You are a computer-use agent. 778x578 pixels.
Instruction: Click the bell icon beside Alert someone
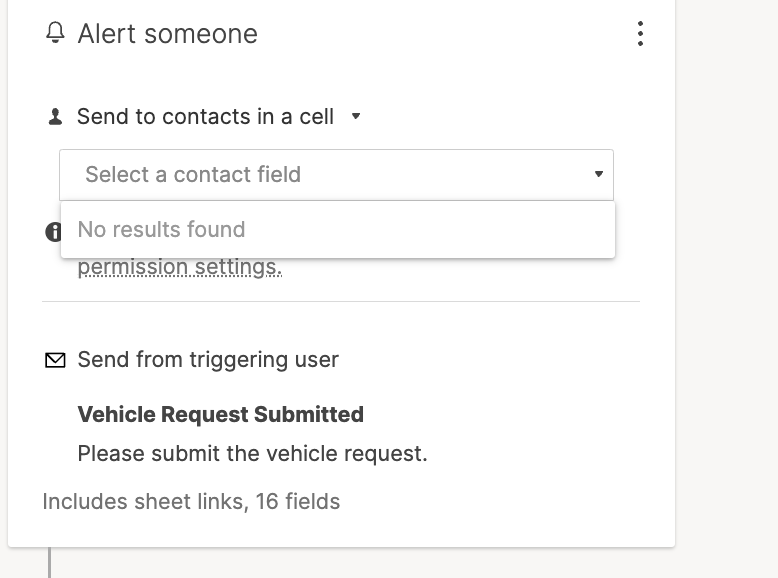coord(55,33)
